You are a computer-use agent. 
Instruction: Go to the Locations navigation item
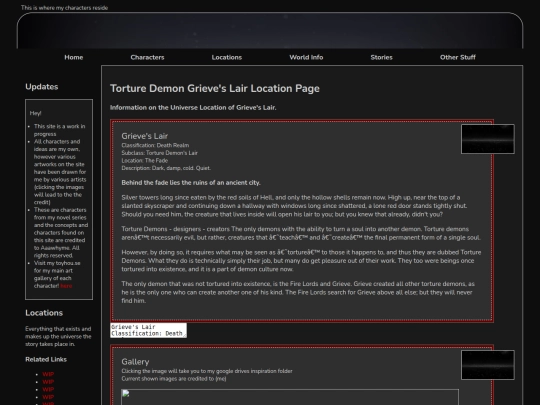tap(227, 57)
